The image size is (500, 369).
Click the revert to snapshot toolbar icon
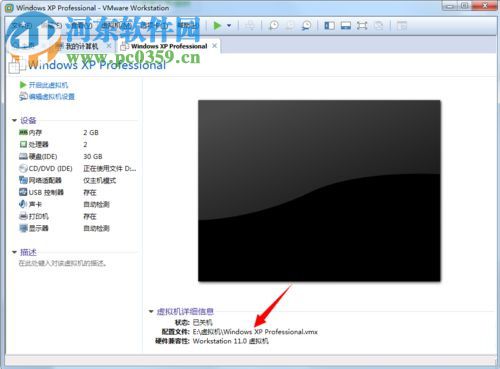(290, 26)
